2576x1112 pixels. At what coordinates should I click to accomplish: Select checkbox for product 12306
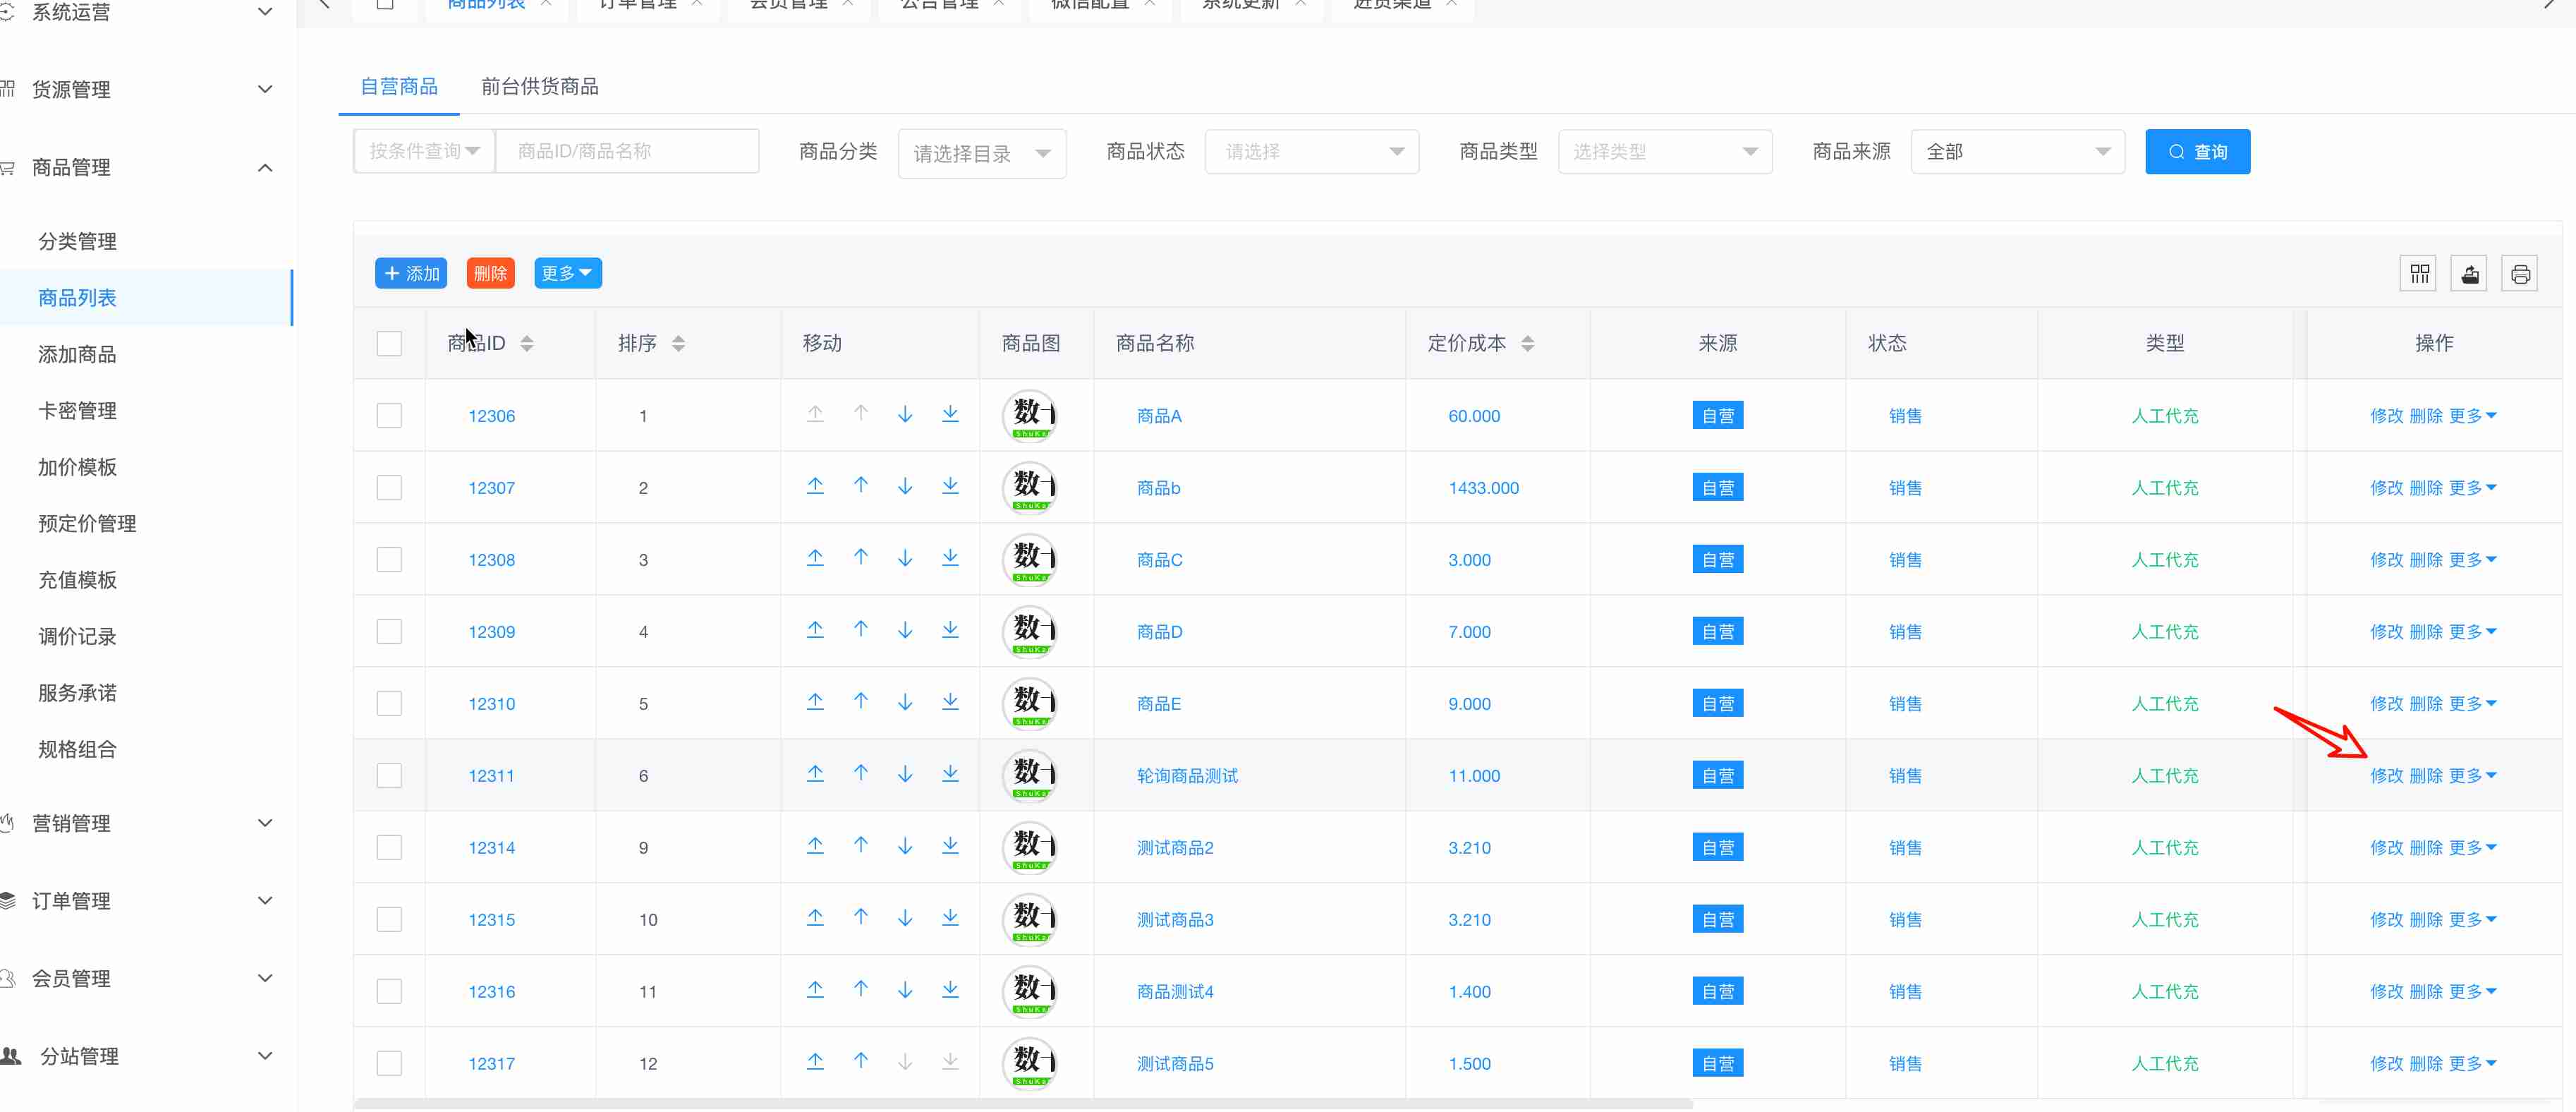click(x=389, y=415)
